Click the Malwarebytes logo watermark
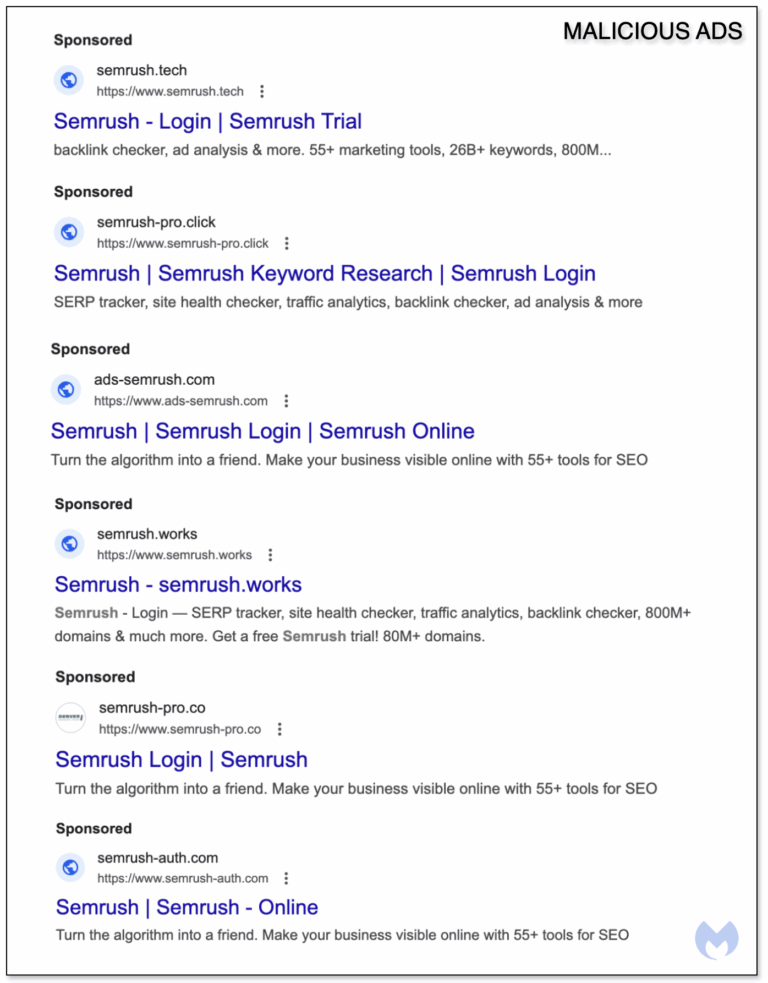This screenshot has height=983, width=768. click(716, 938)
